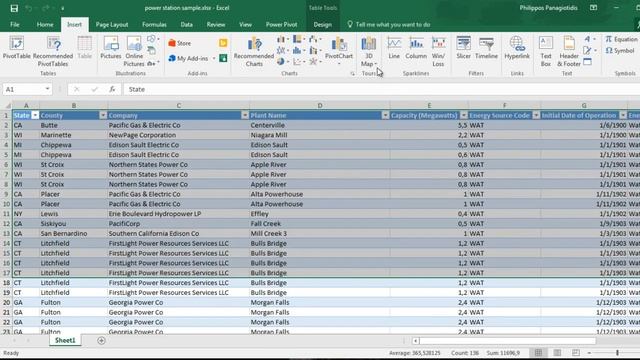Click the horizontal scrollbar left arrow
Screen dimensions: 640x360
pyautogui.click(x=416, y=340)
